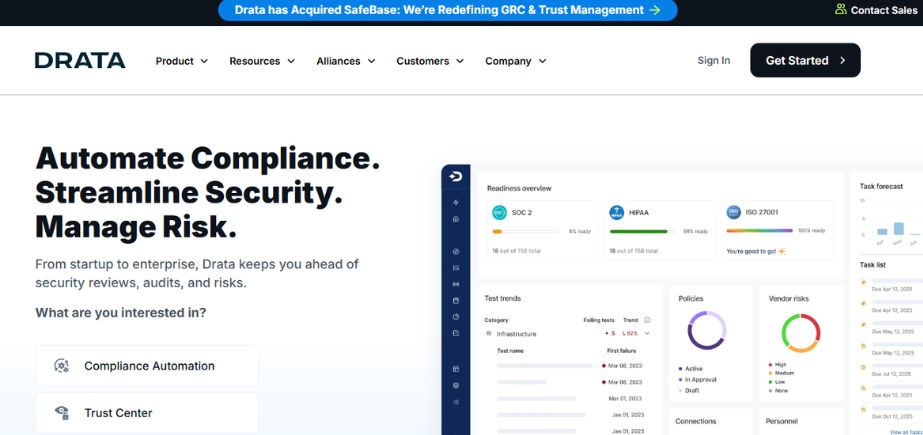
Task: Select the clock icon in the dashboard sidebar
Action: [x=456, y=317]
